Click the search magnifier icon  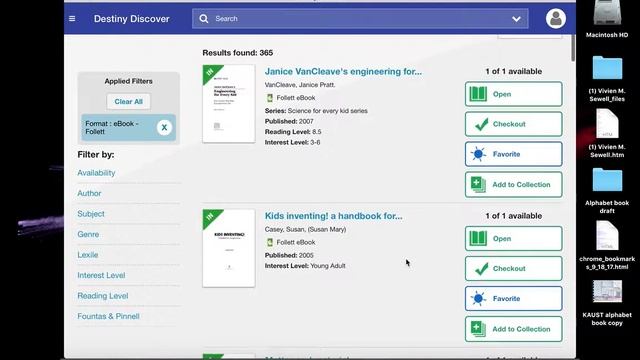pyautogui.click(x=204, y=19)
